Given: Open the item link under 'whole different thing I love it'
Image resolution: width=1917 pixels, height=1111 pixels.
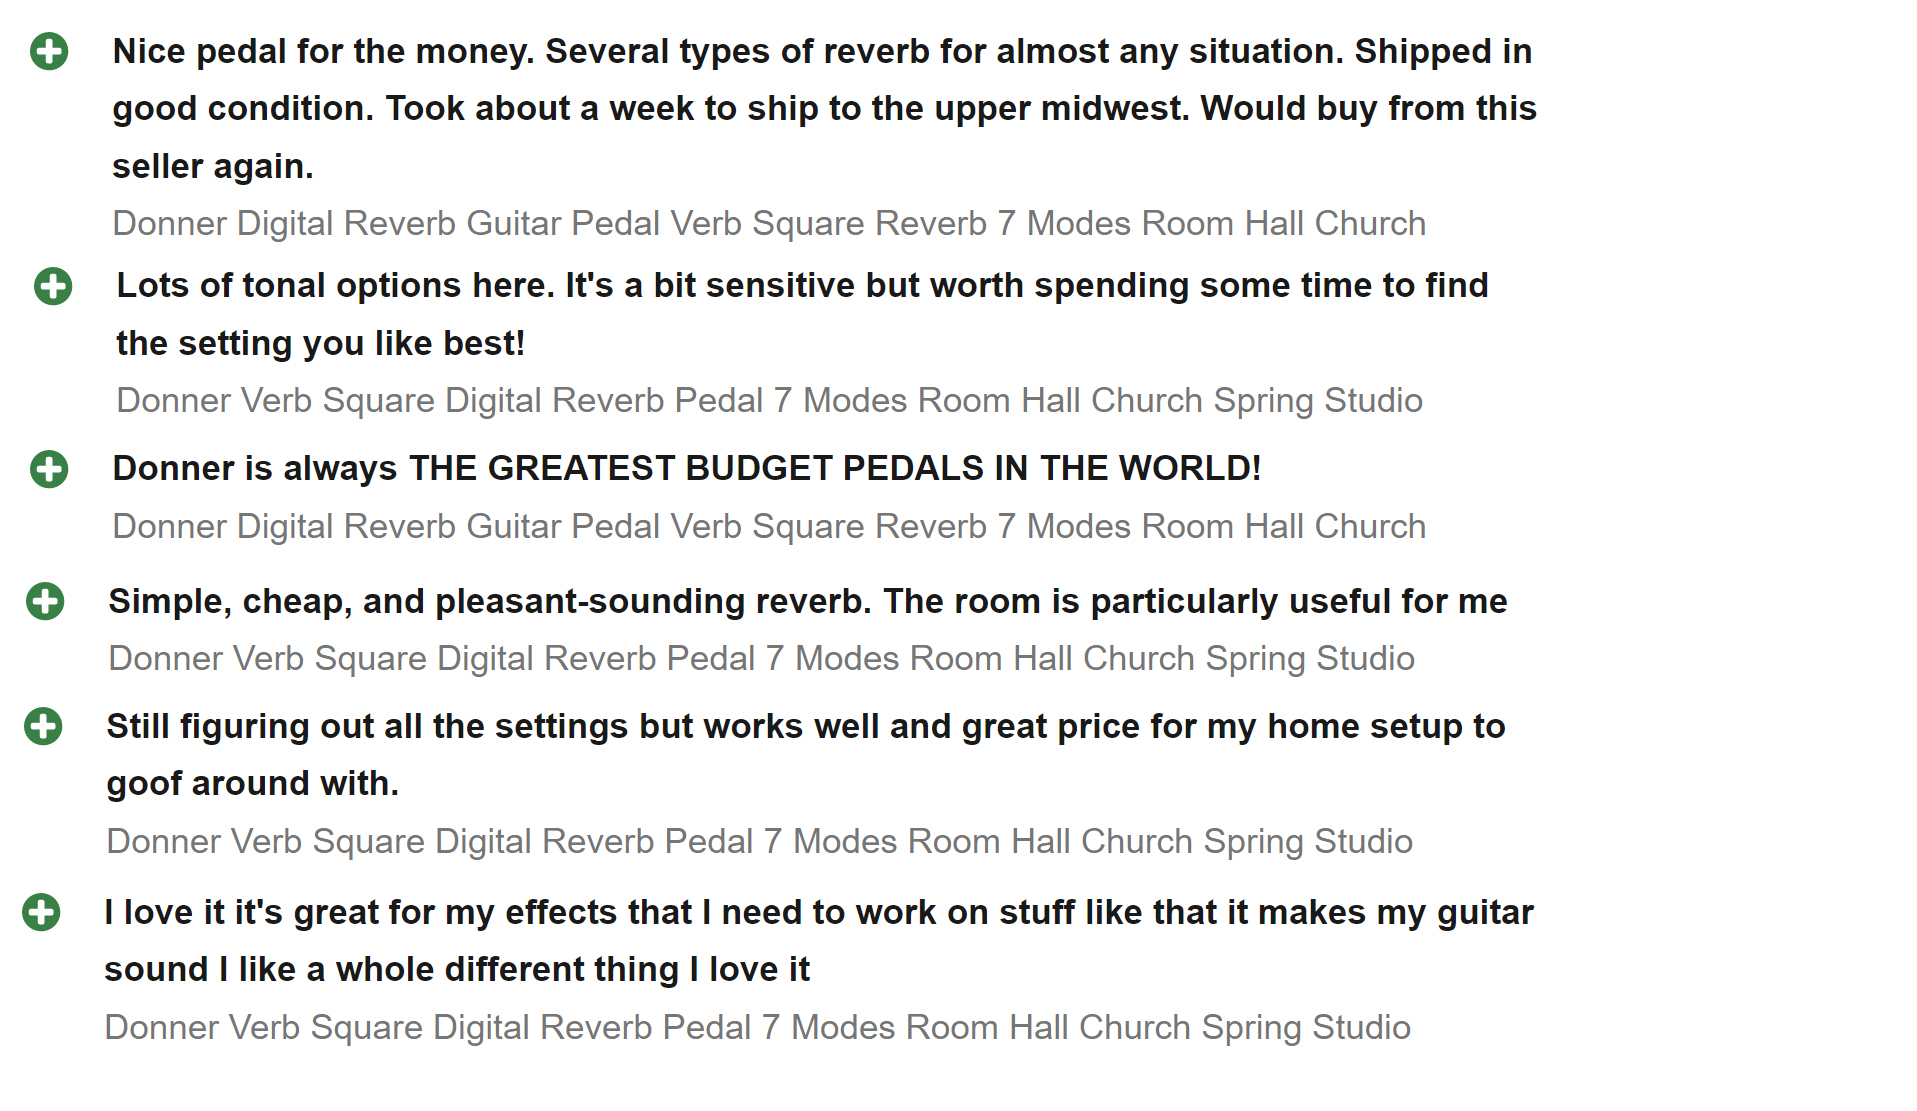Looking at the screenshot, I should pos(757,1027).
